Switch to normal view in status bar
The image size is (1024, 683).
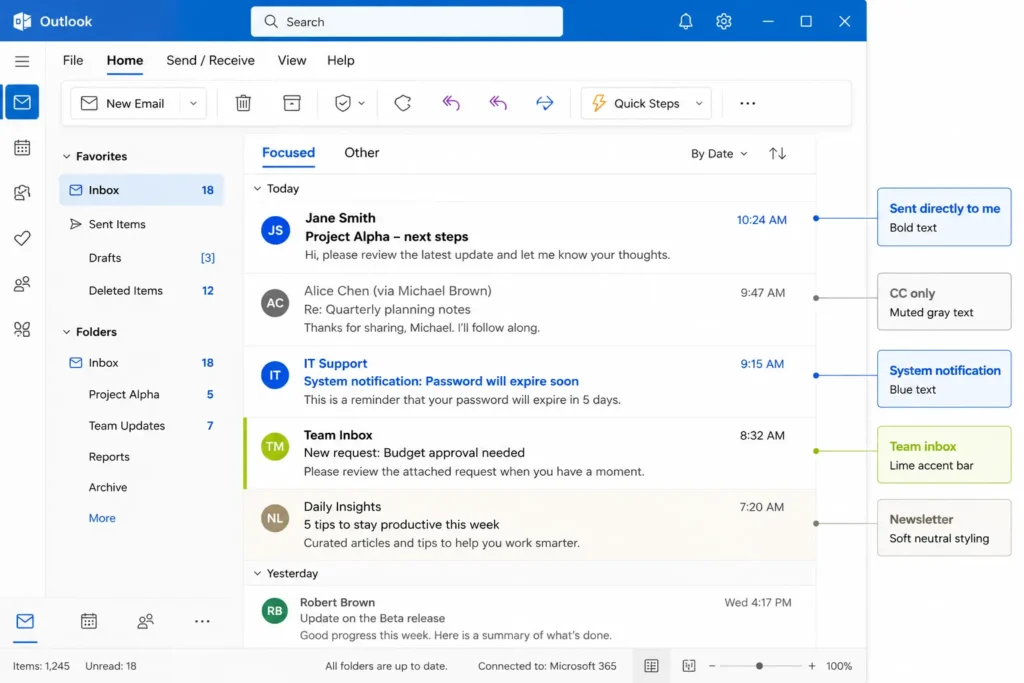(x=651, y=665)
